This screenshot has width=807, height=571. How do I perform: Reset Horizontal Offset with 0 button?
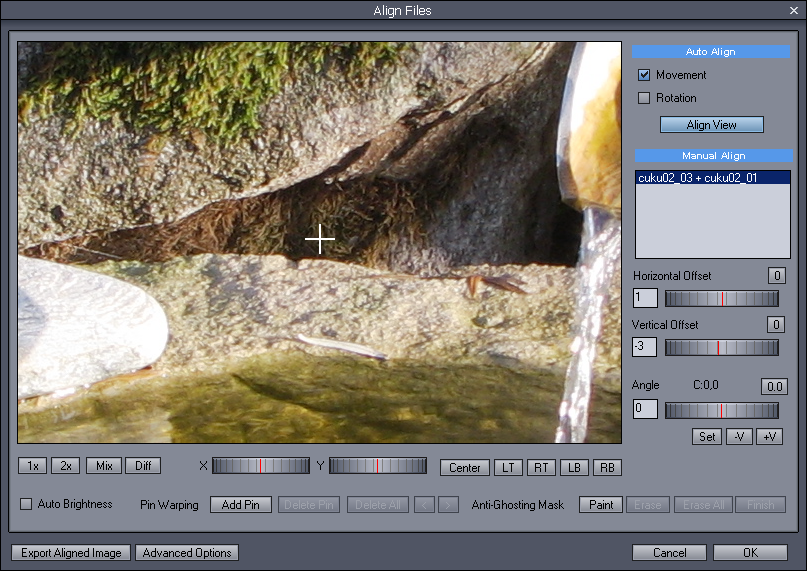[776, 276]
